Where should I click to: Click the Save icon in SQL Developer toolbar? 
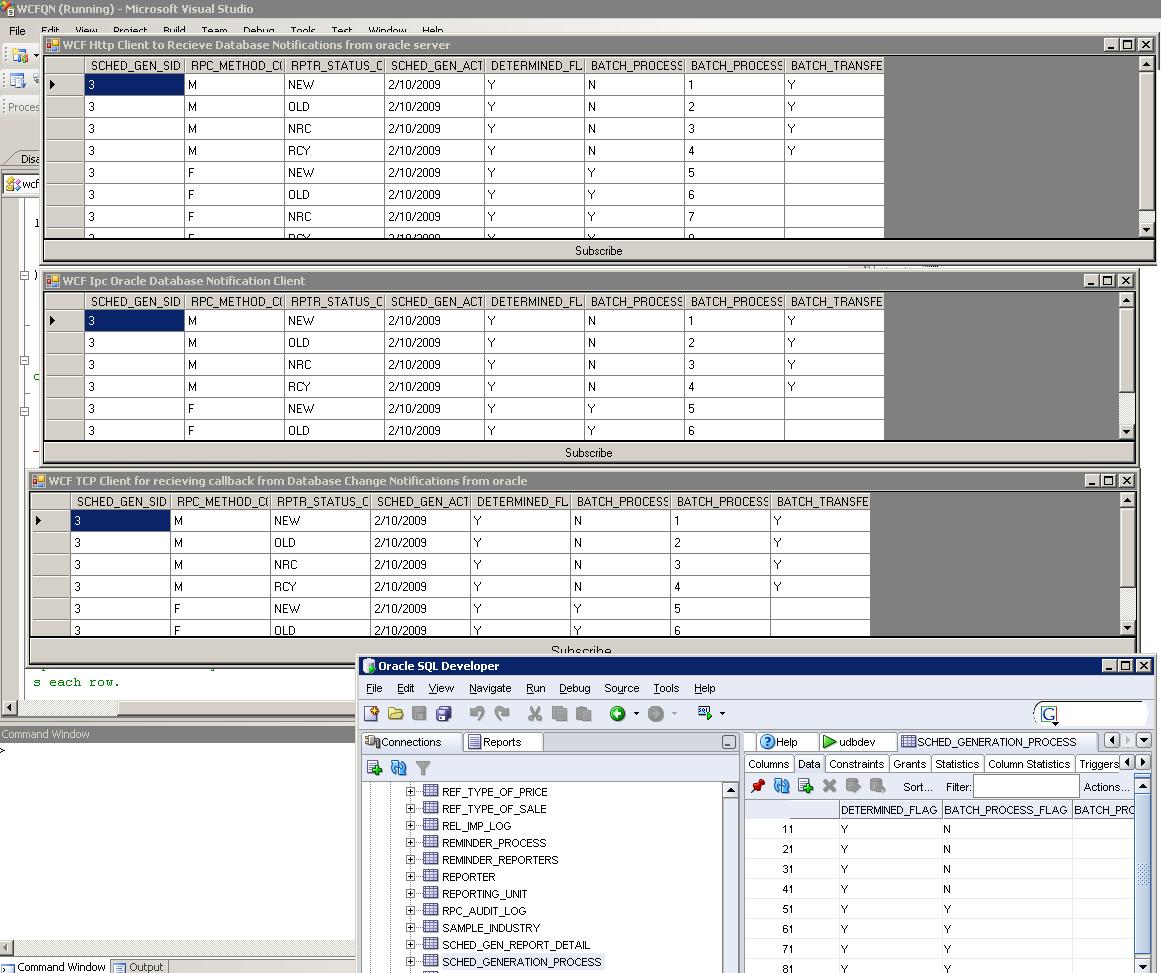[x=419, y=713]
